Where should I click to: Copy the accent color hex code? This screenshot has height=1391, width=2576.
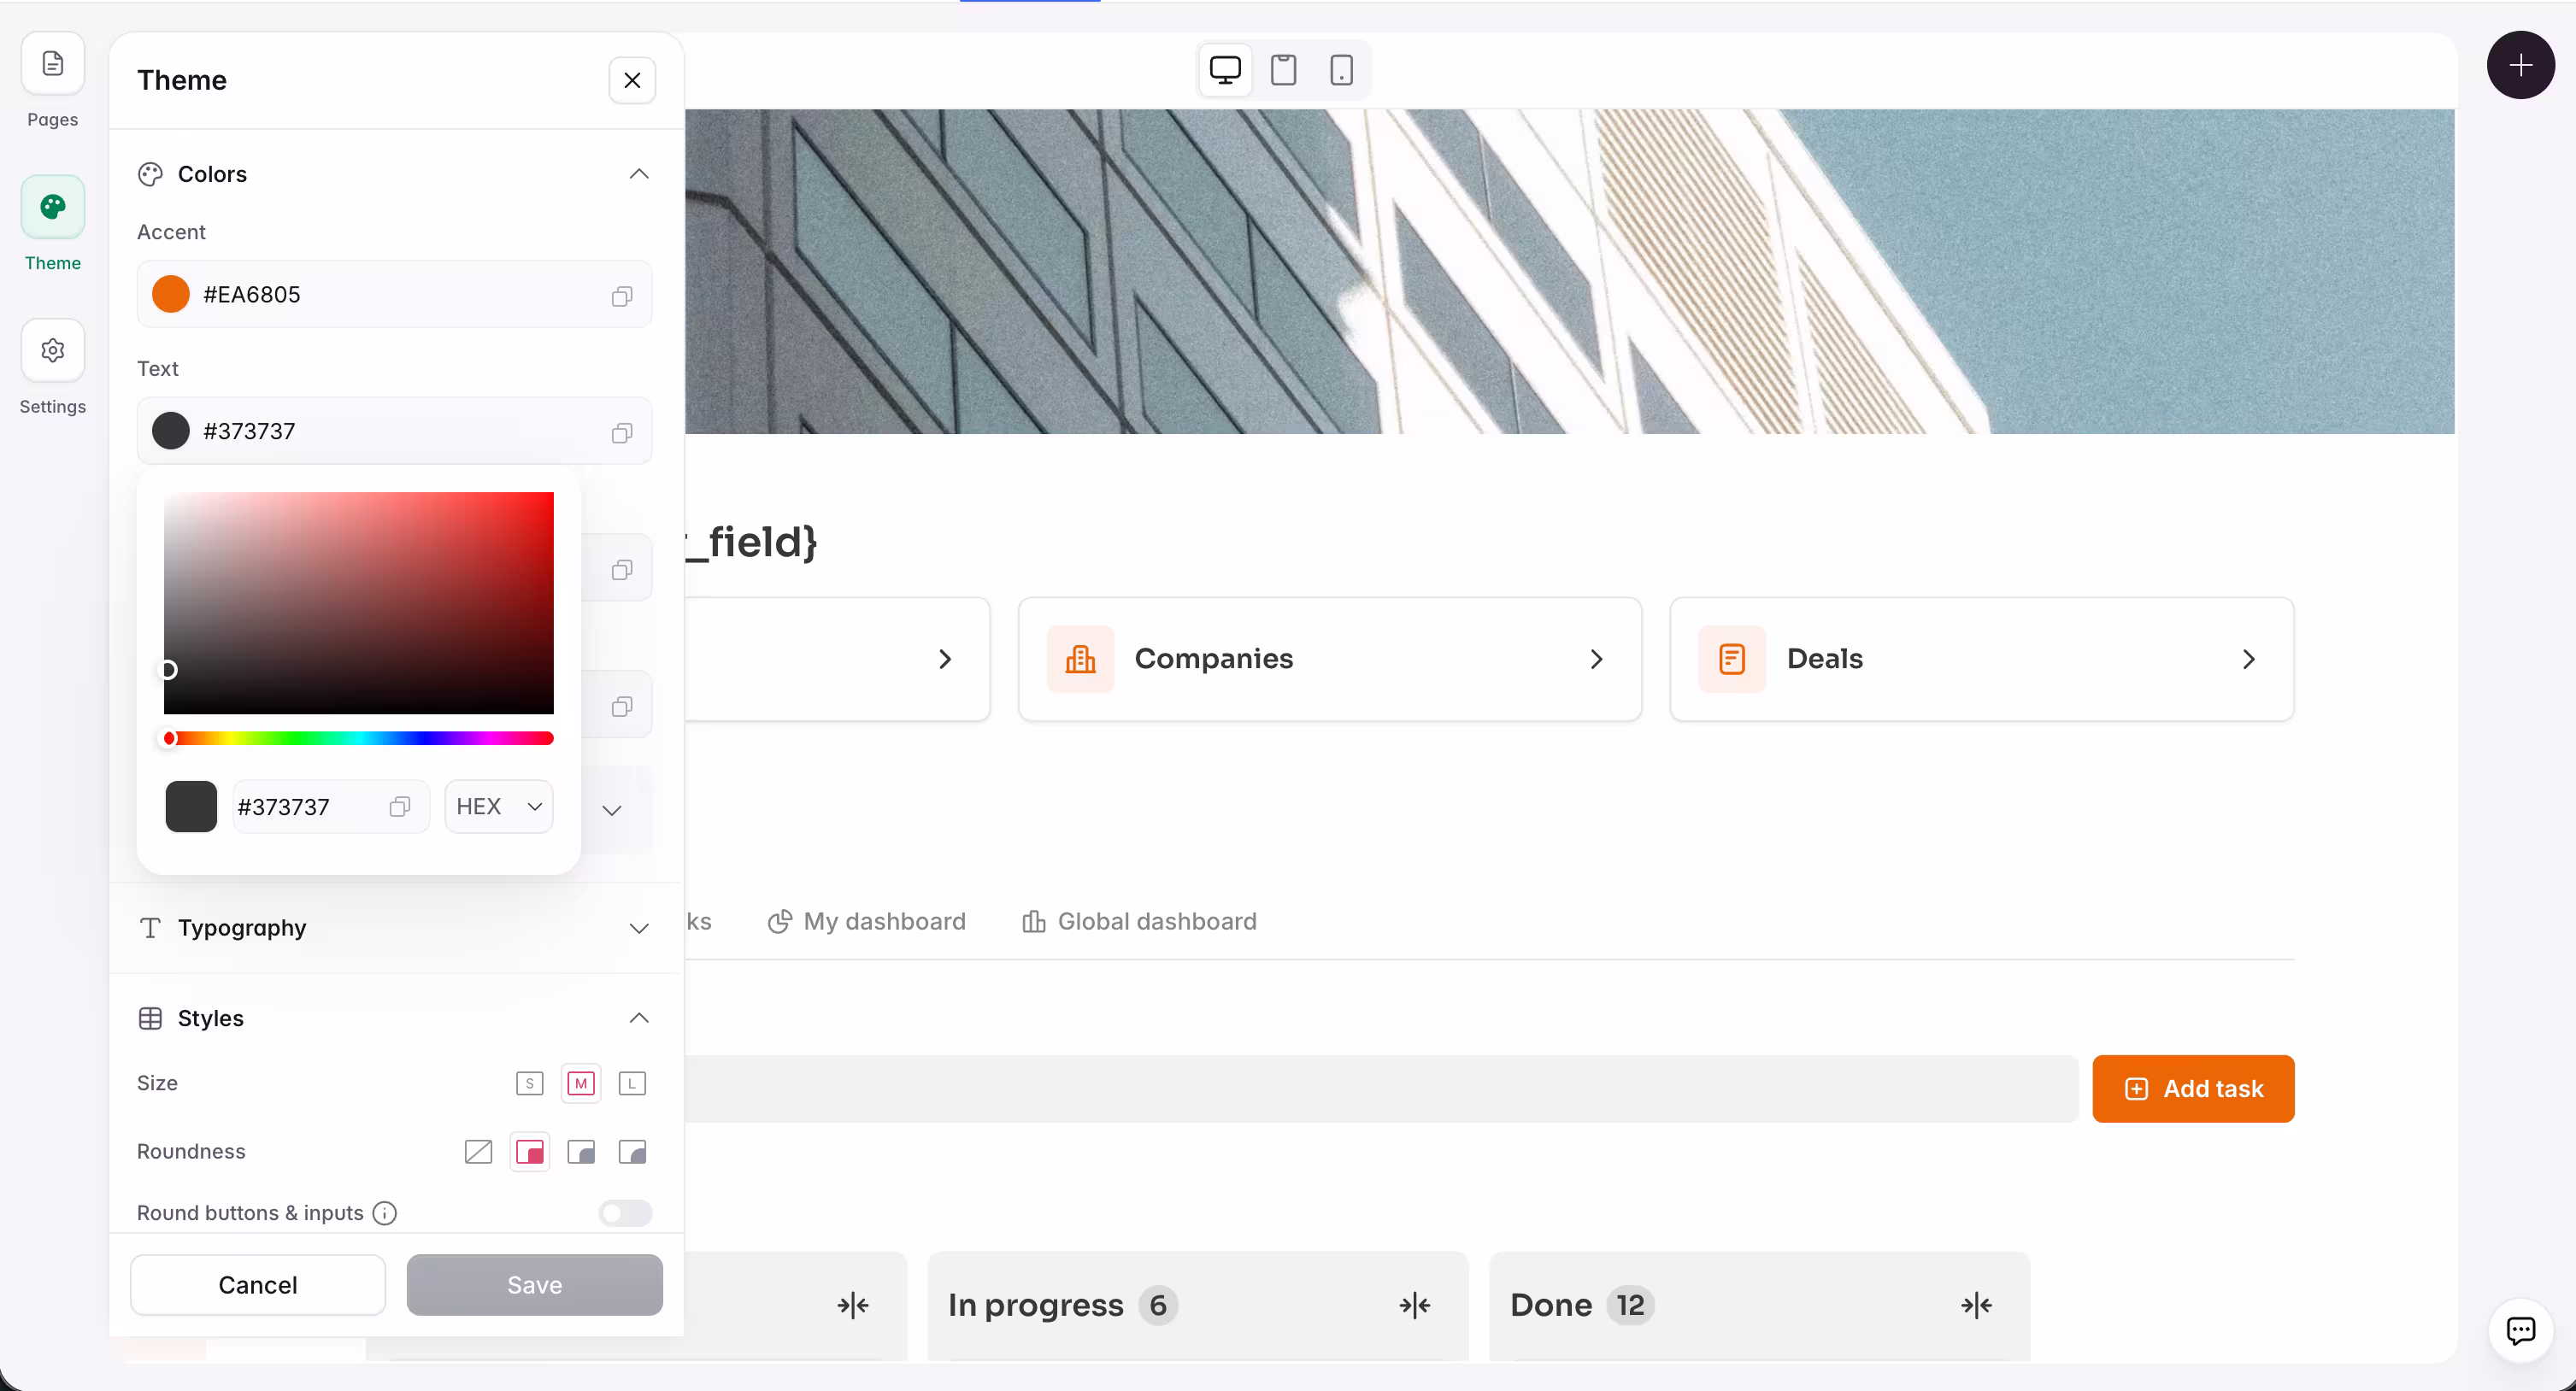coord(621,296)
